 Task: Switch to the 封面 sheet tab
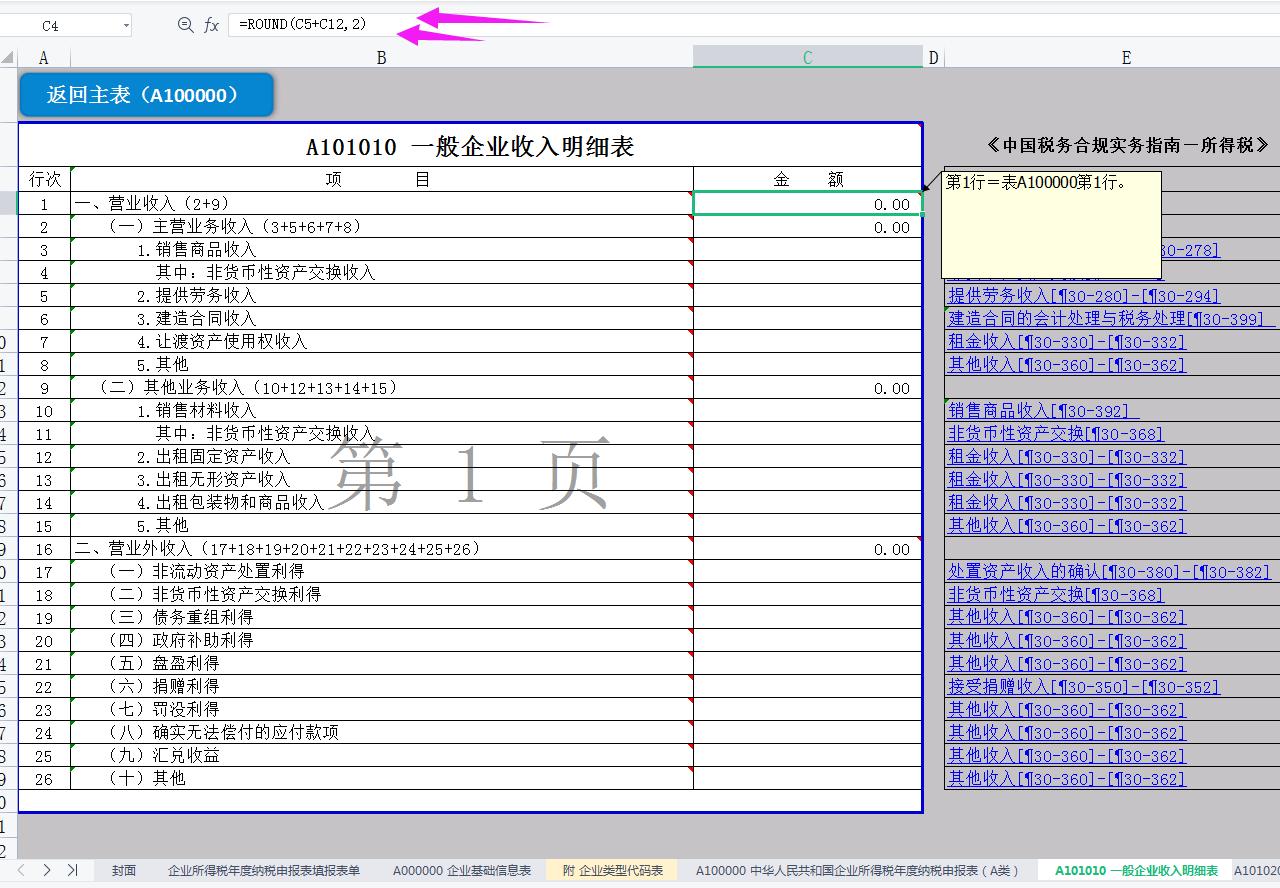tap(123, 870)
